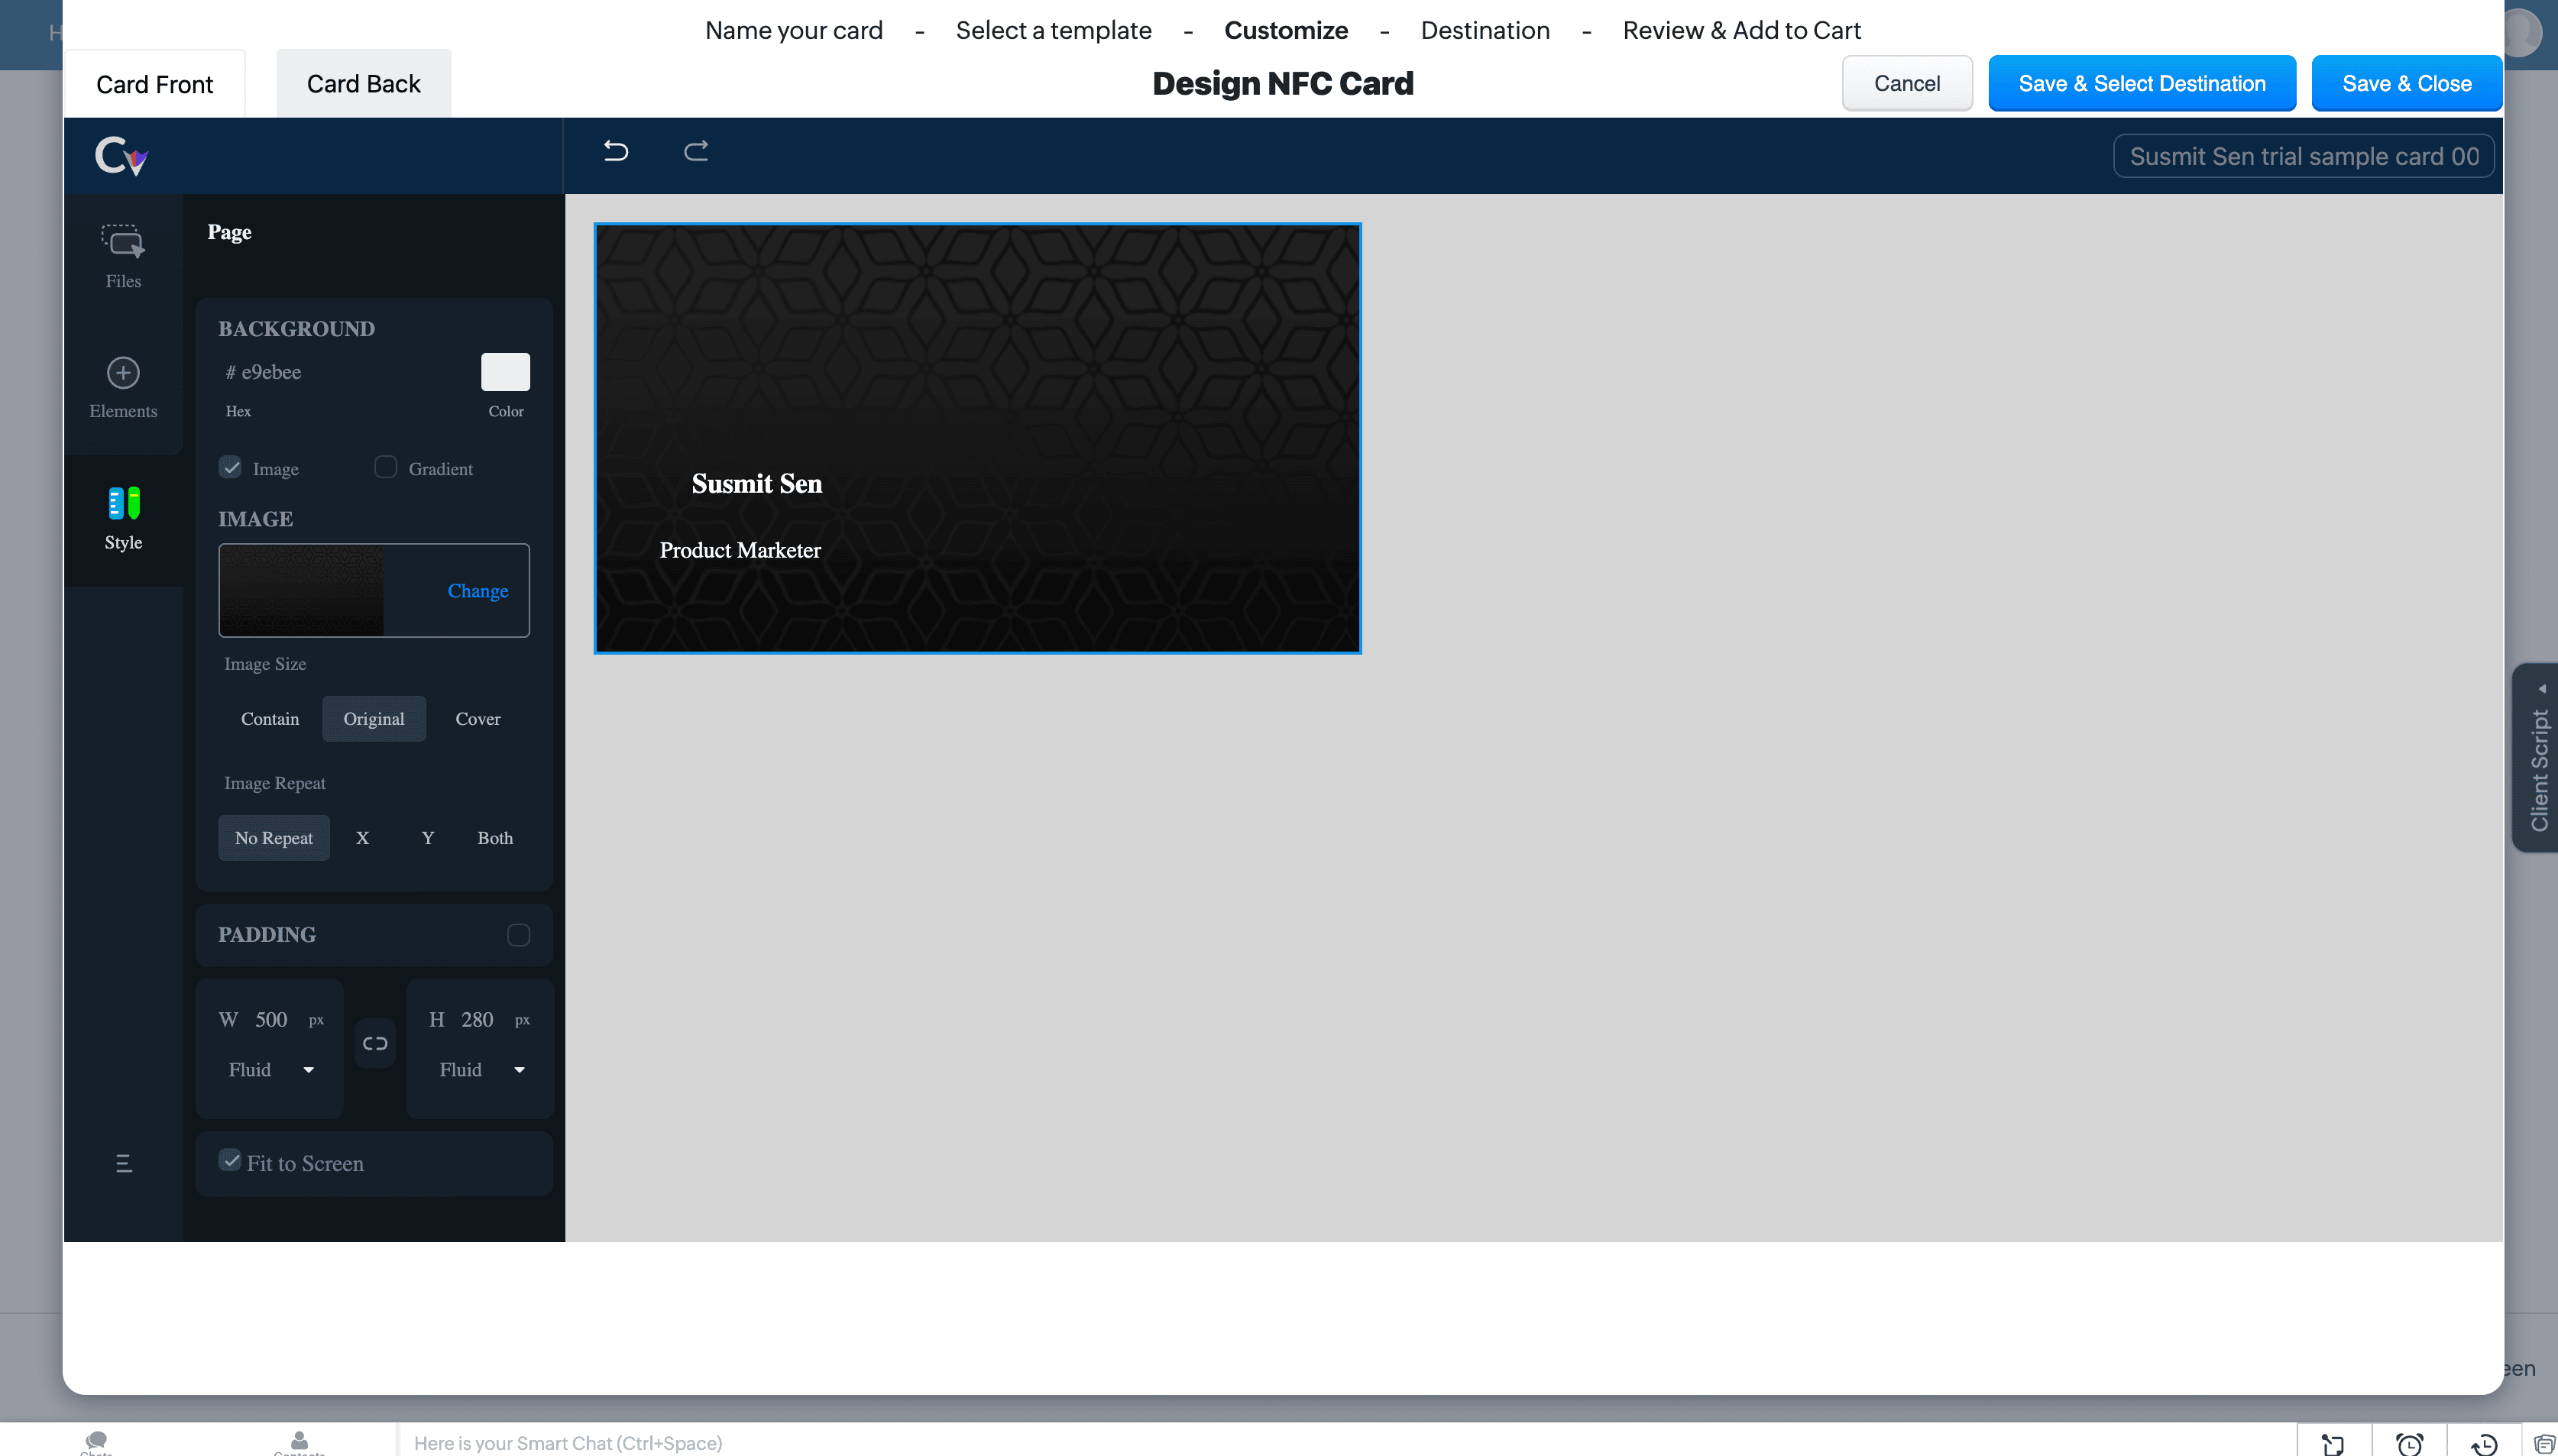Switch to the Card Back tab
Screen dimensions: 2558x1456
[x=363, y=84]
